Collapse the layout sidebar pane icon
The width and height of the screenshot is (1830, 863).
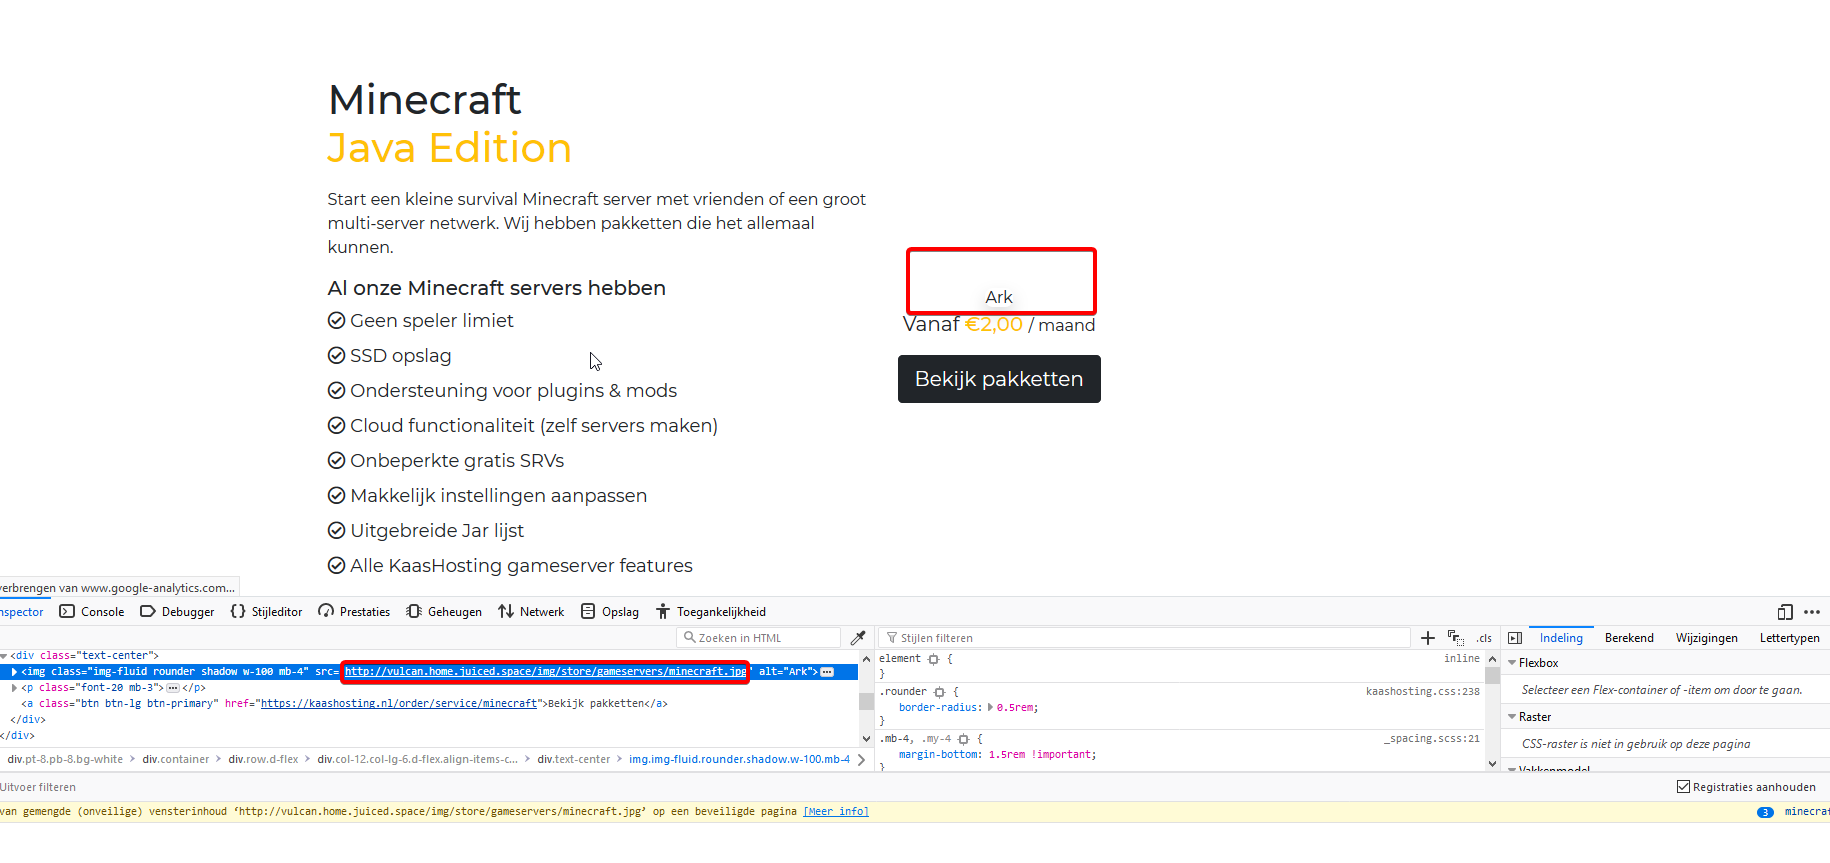(1515, 638)
